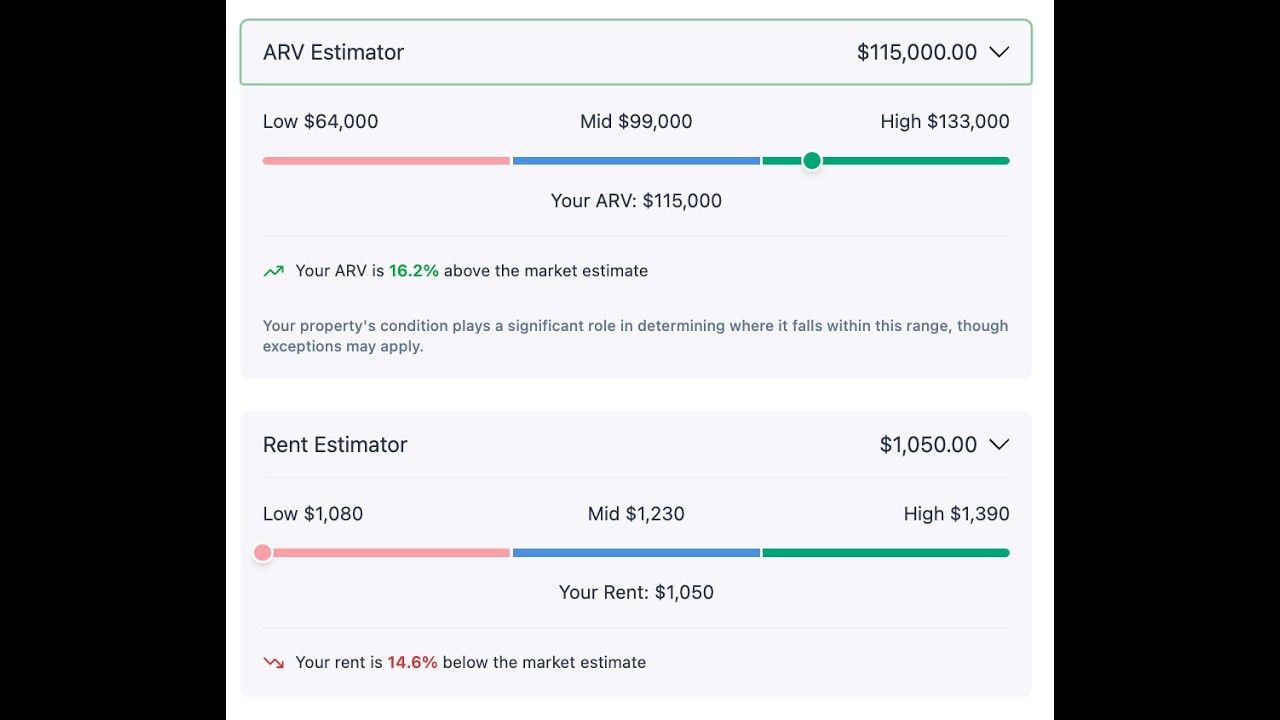
Task: Click the Mid $1,230 rent label
Action: pyautogui.click(x=636, y=513)
